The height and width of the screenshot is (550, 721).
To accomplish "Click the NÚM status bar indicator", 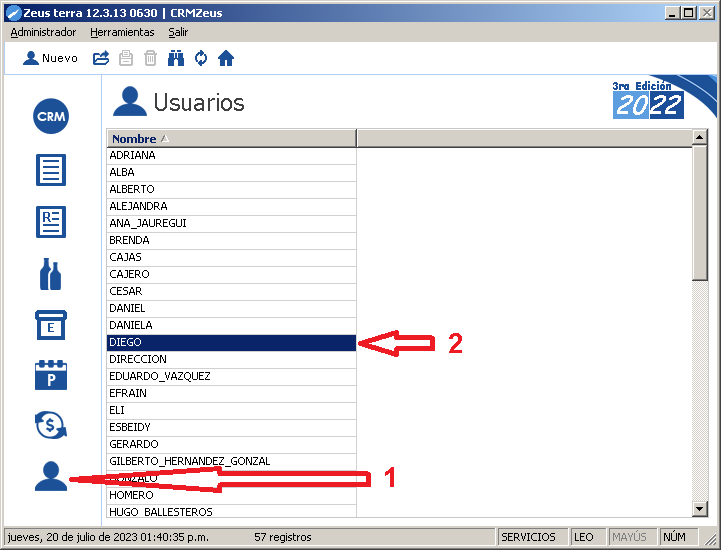I will pyautogui.click(x=678, y=537).
